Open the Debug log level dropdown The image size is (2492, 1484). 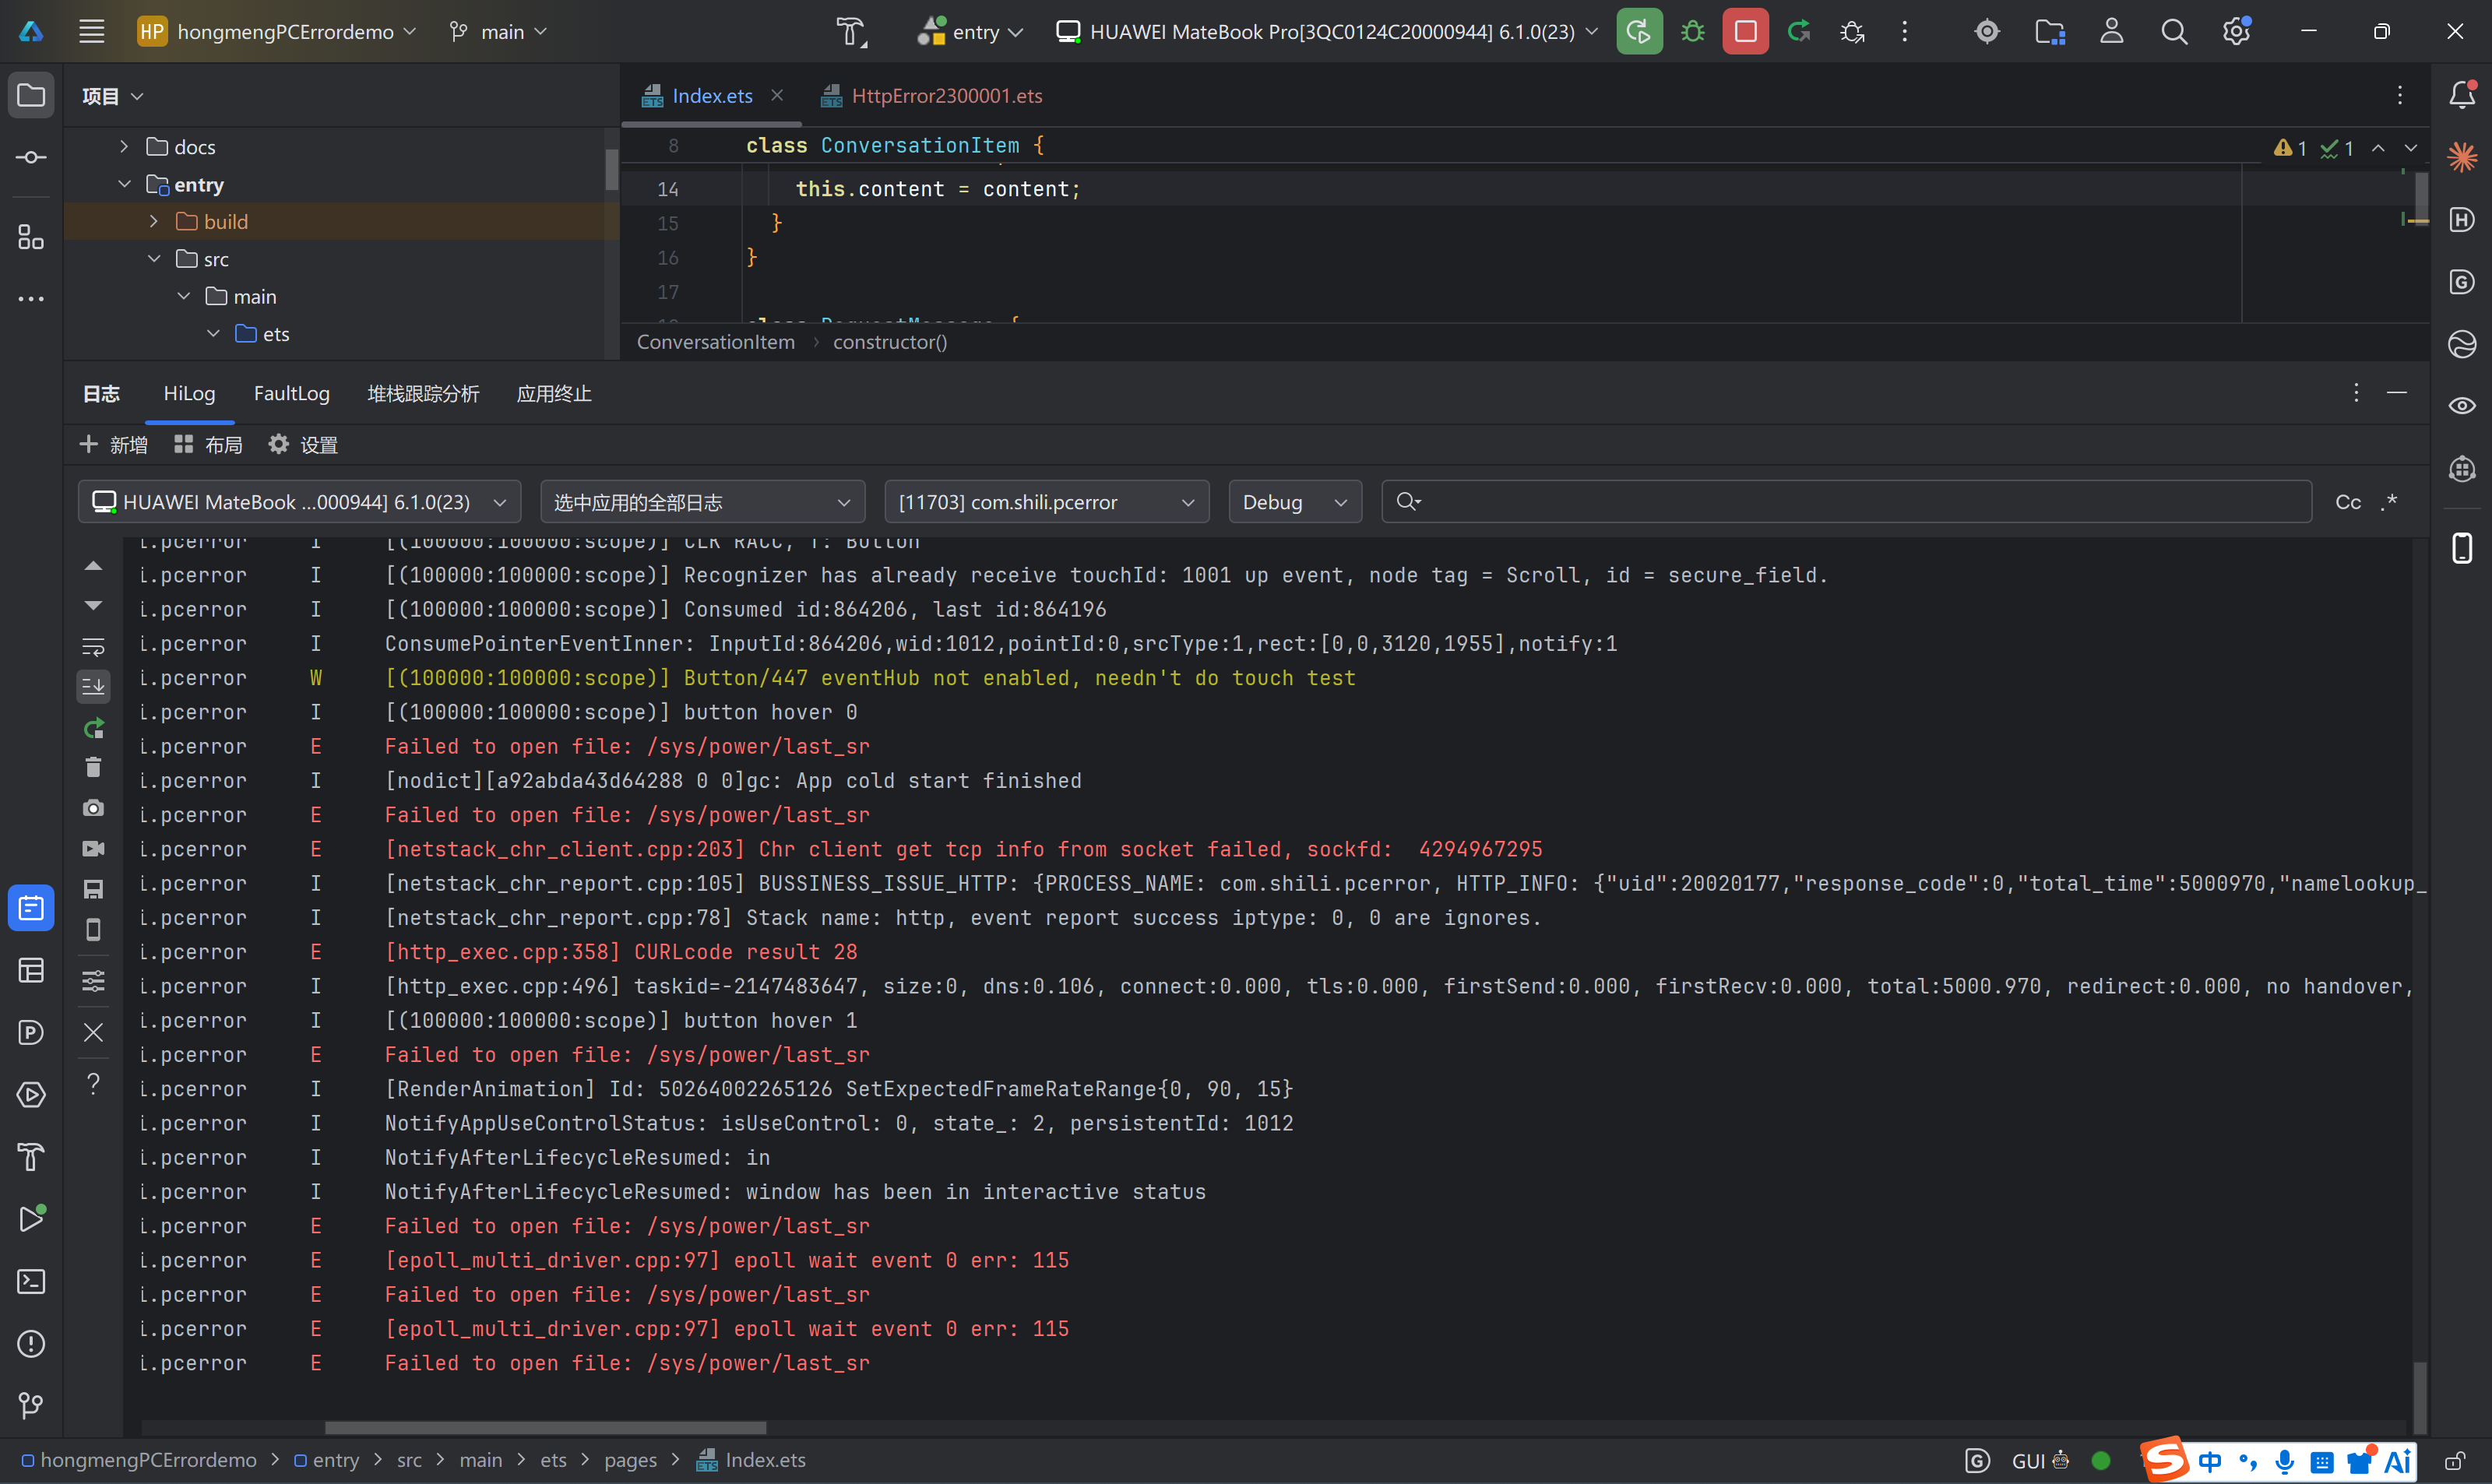pos(1295,502)
